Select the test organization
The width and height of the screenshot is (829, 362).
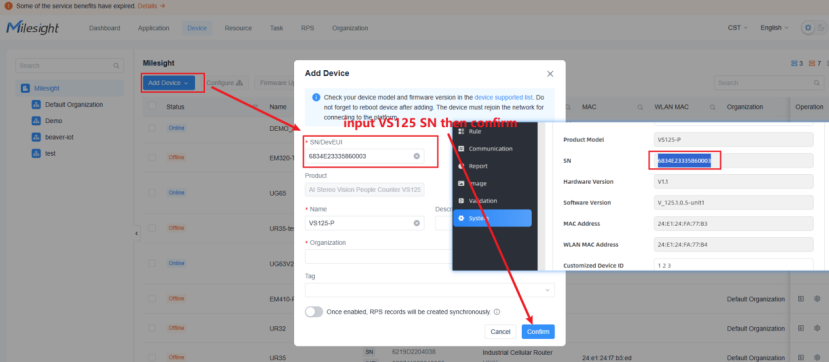point(50,153)
